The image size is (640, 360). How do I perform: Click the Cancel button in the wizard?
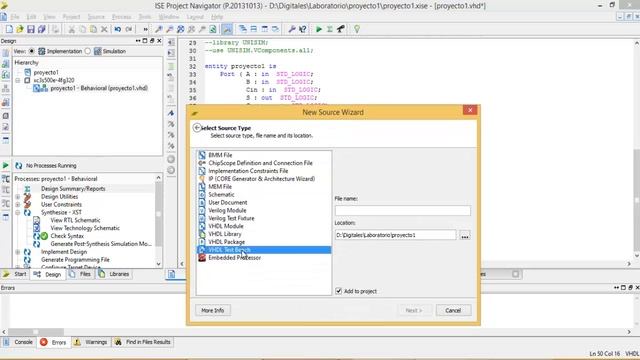453,310
